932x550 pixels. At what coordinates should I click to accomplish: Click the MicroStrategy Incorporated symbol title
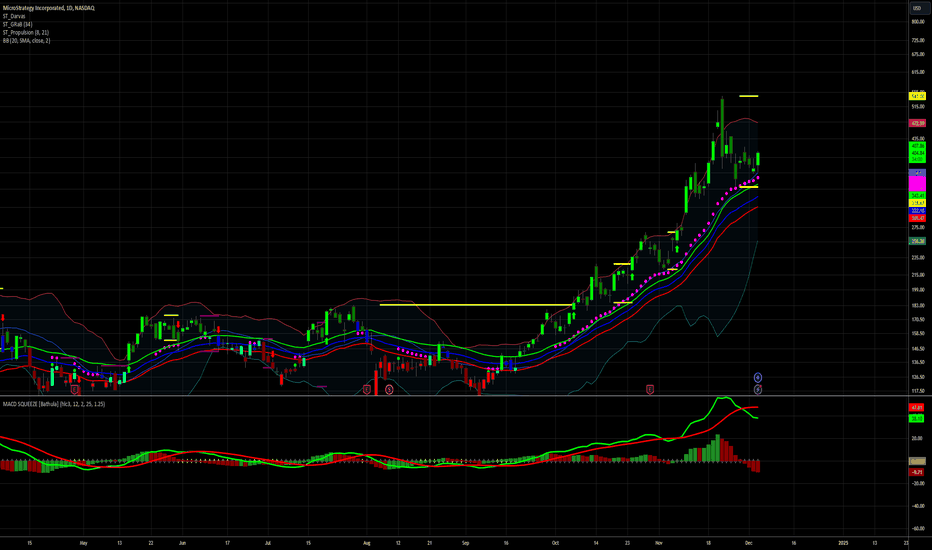45,8
